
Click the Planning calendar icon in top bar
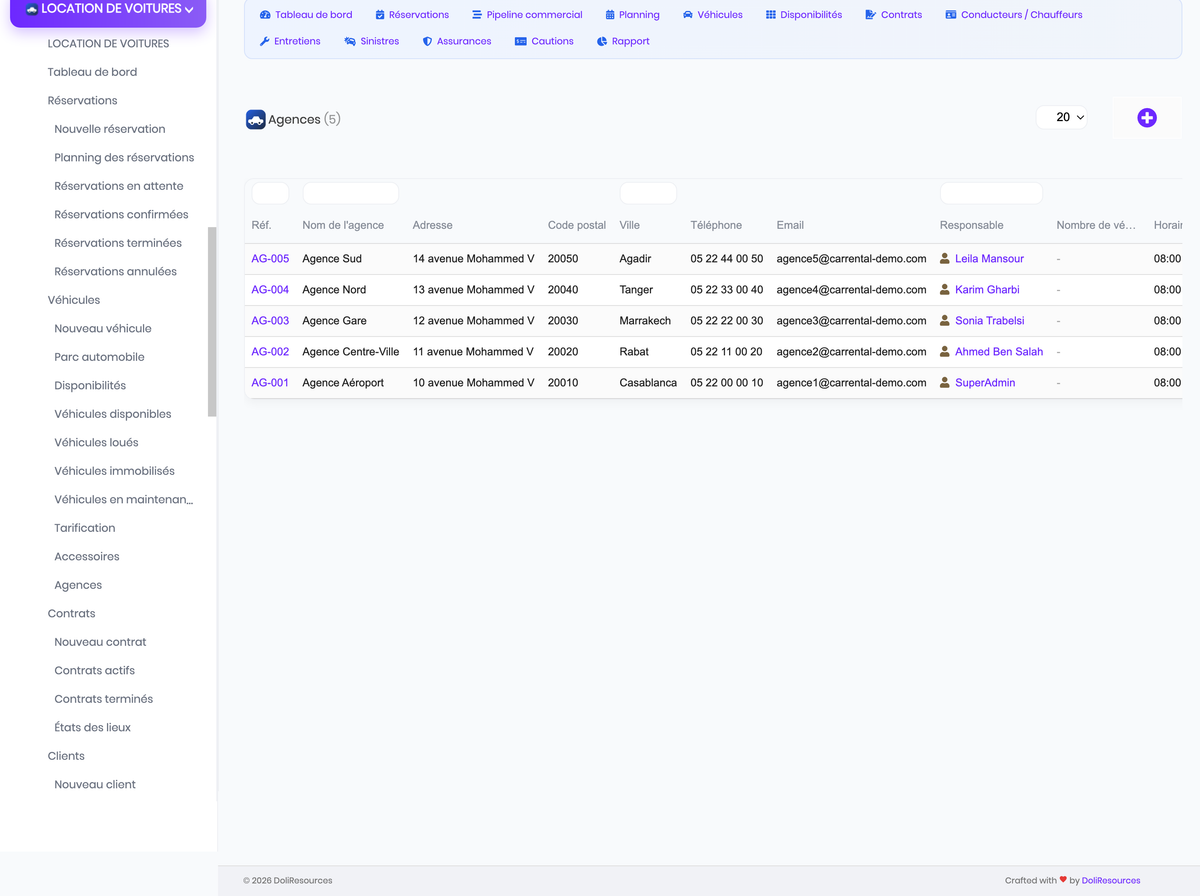[x=610, y=15]
